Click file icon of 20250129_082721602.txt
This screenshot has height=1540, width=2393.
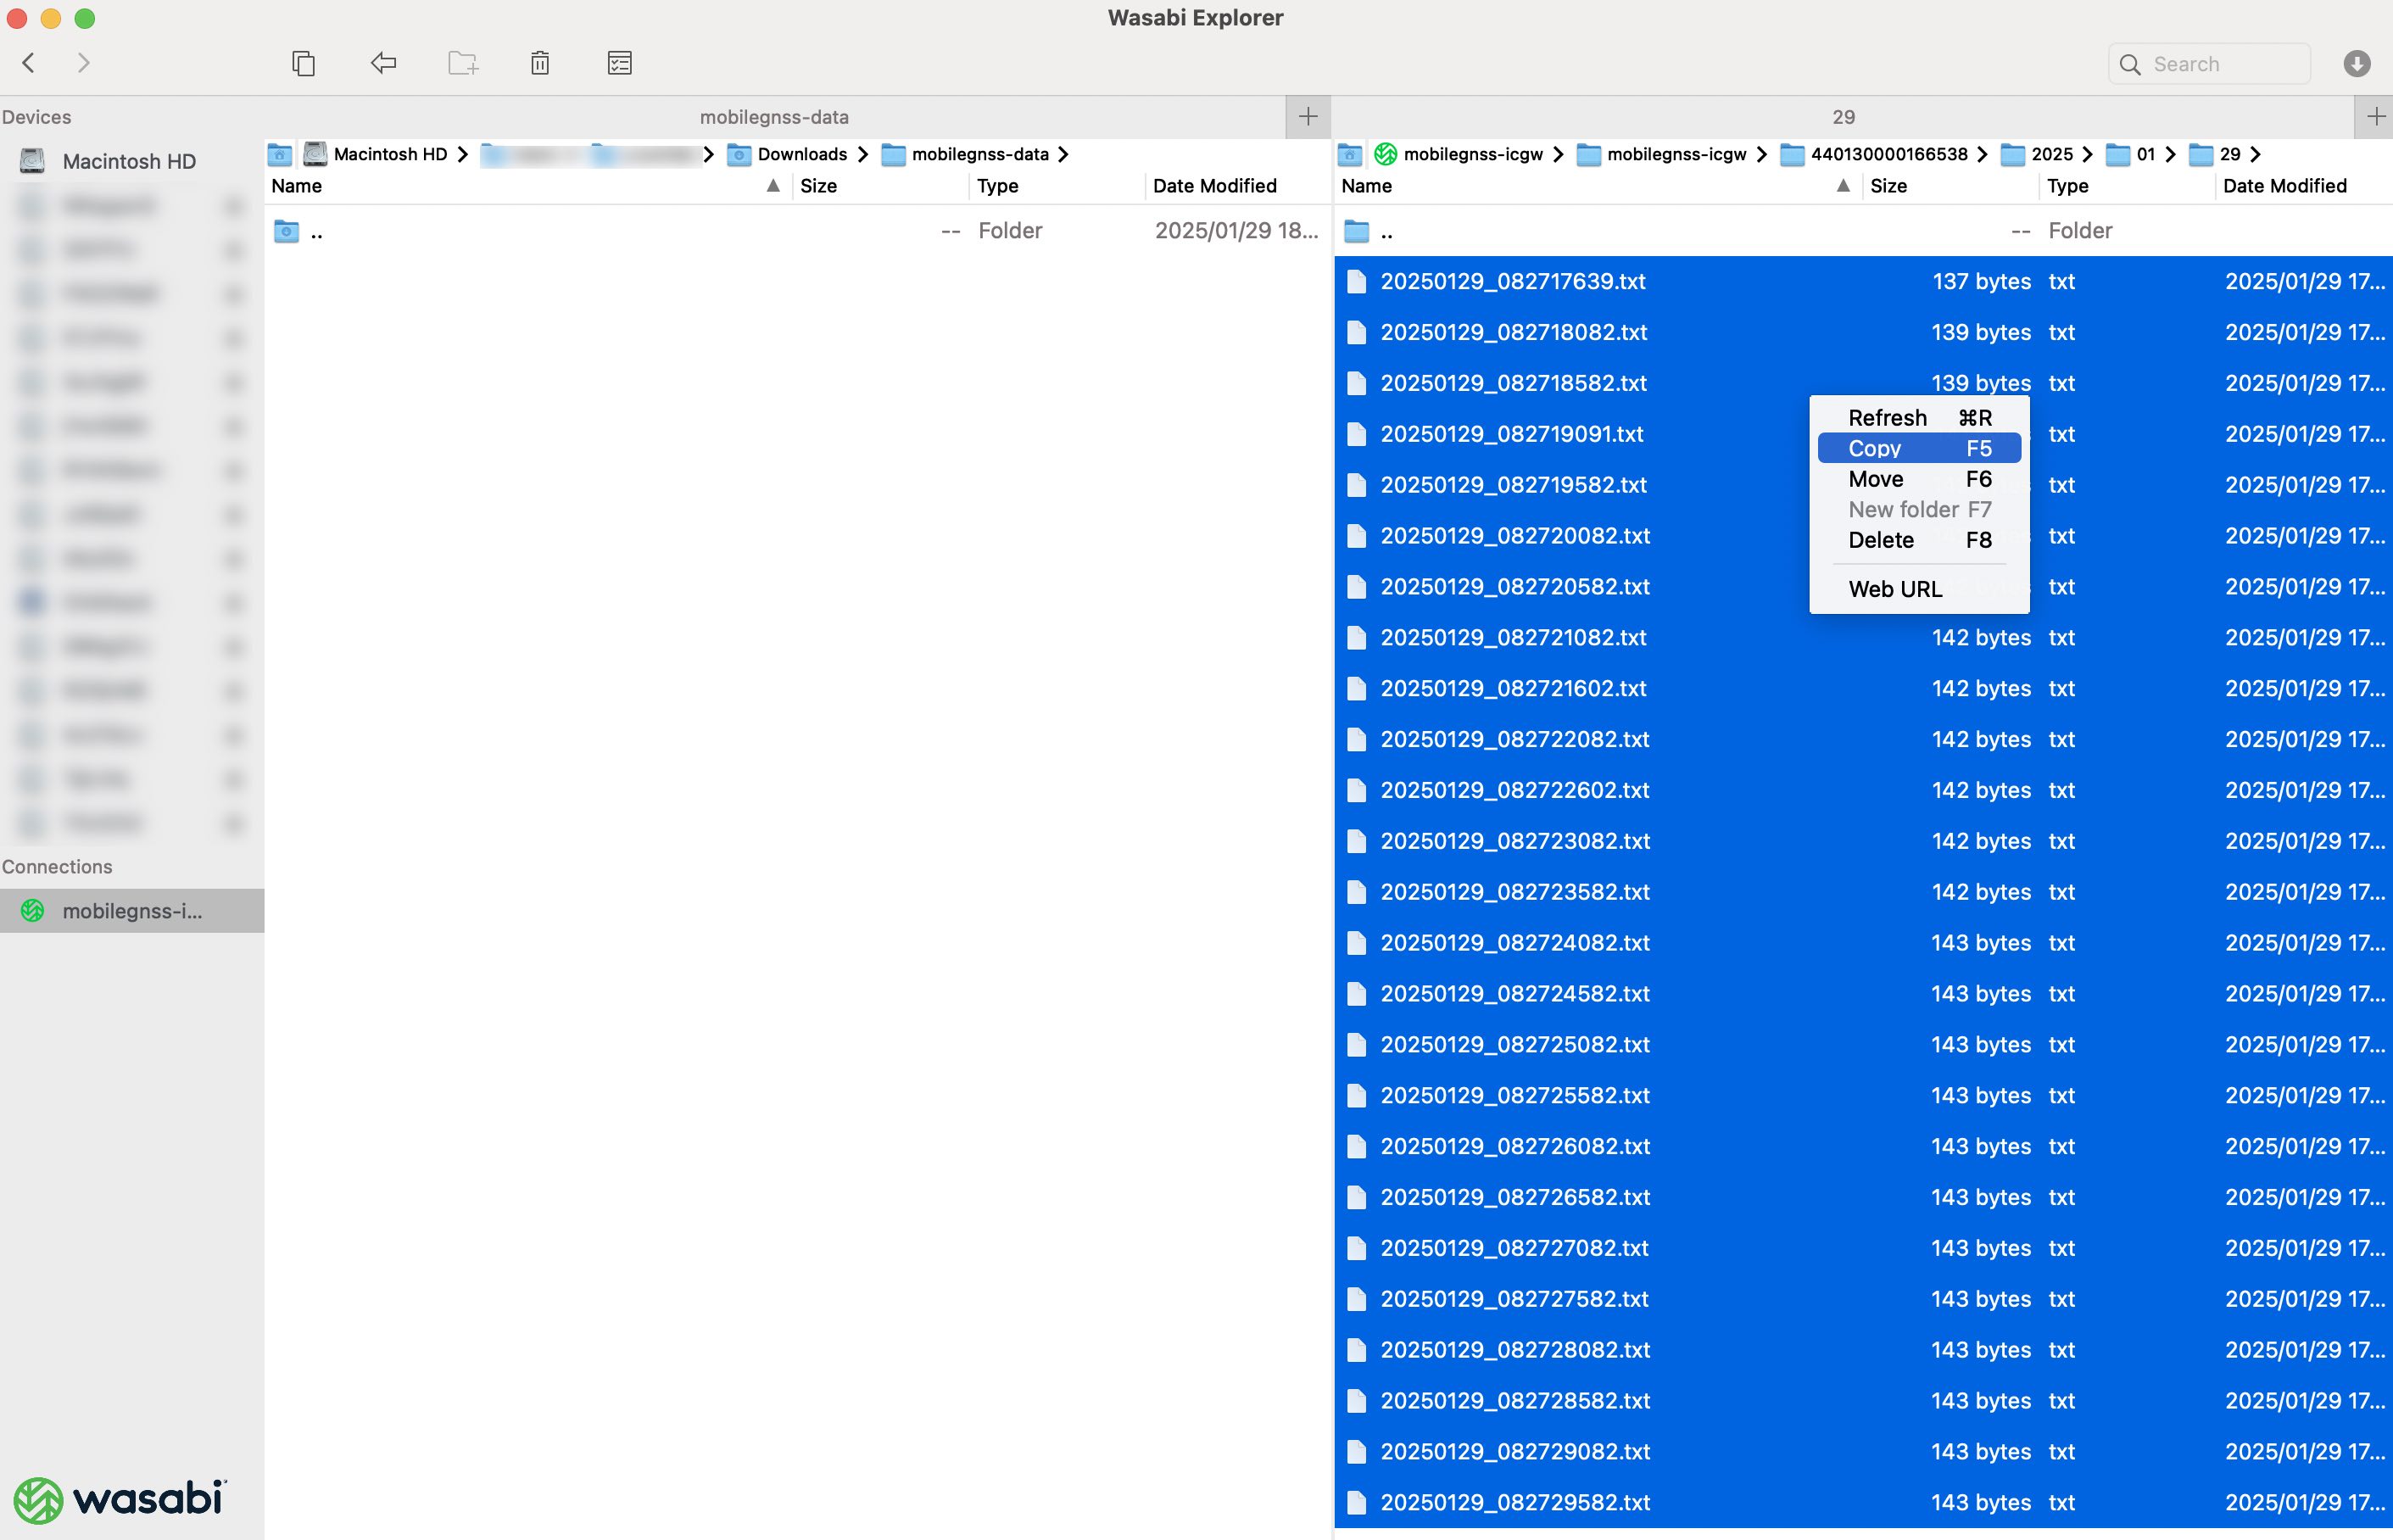(x=1356, y=689)
